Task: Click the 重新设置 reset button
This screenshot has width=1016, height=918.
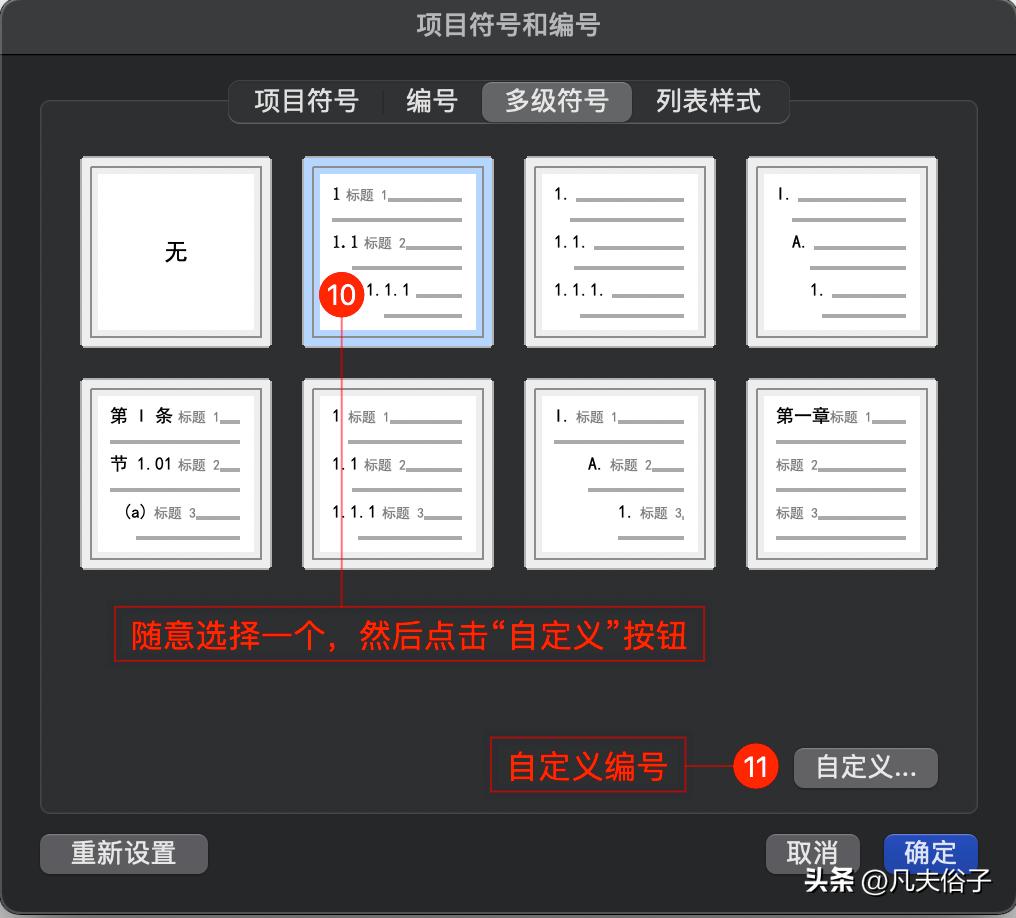Action: [x=123, y=853]
